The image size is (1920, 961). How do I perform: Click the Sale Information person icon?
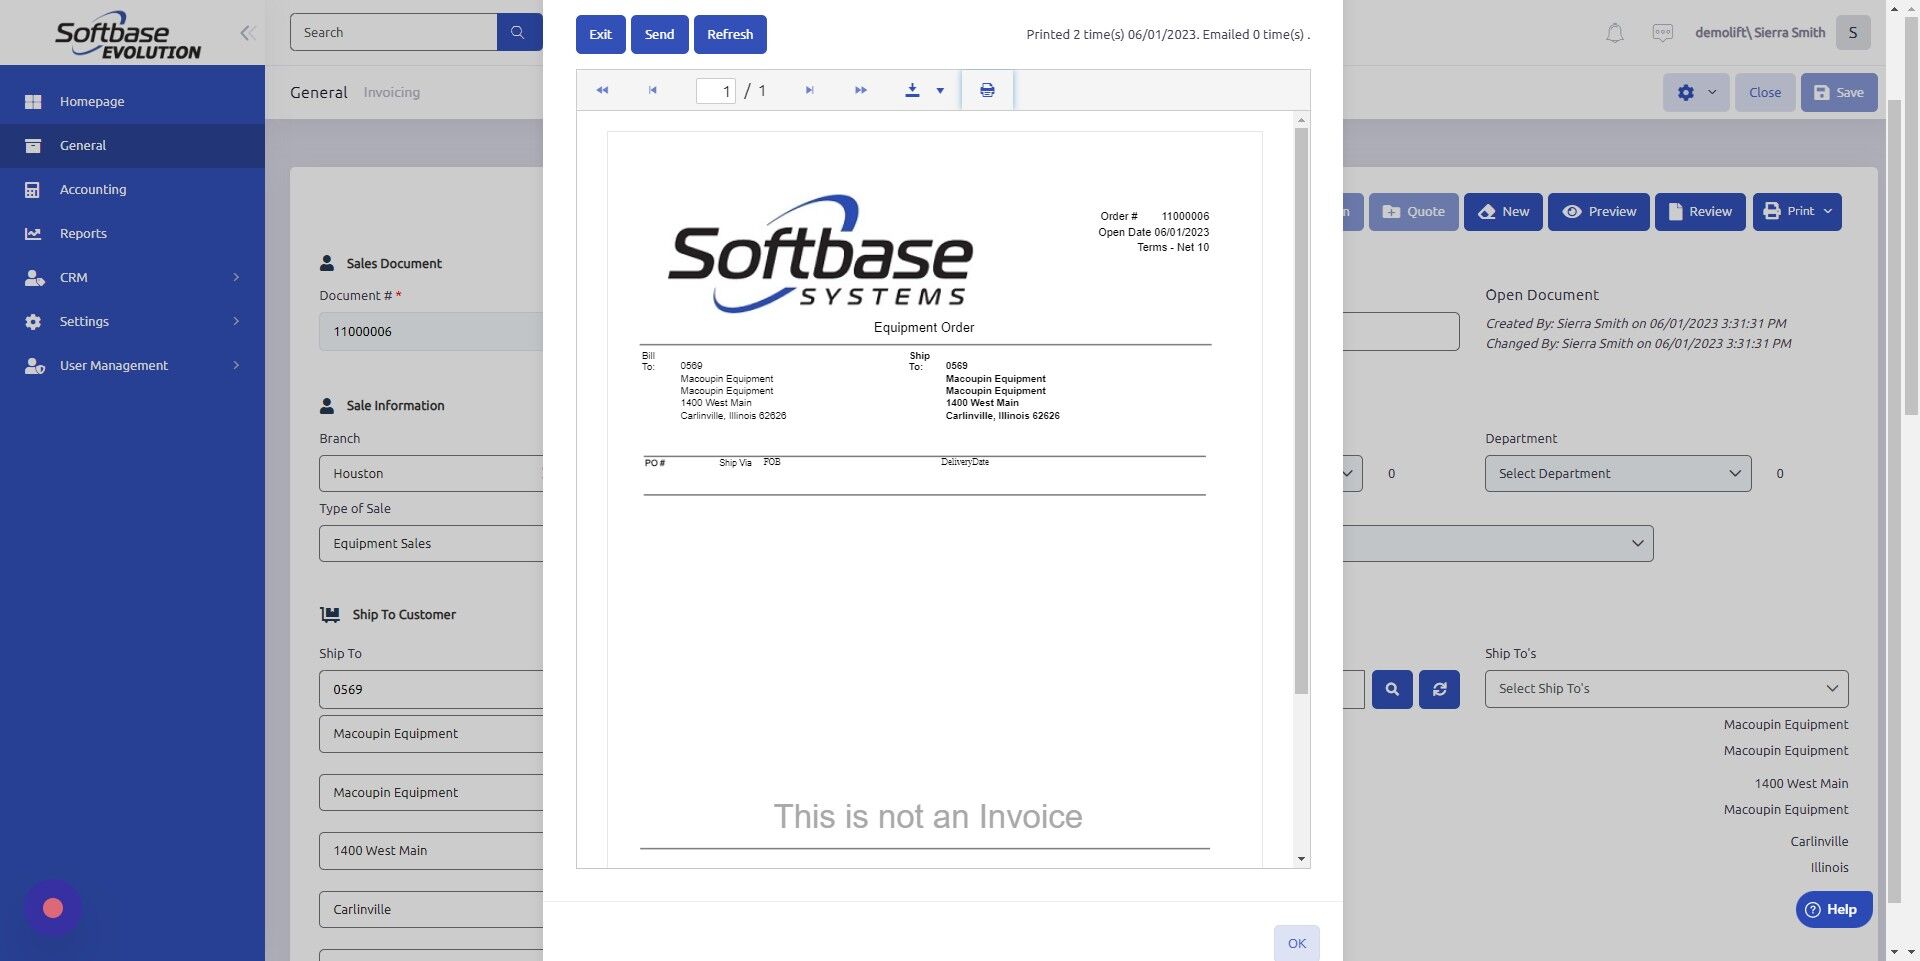(x=327, y=405)
